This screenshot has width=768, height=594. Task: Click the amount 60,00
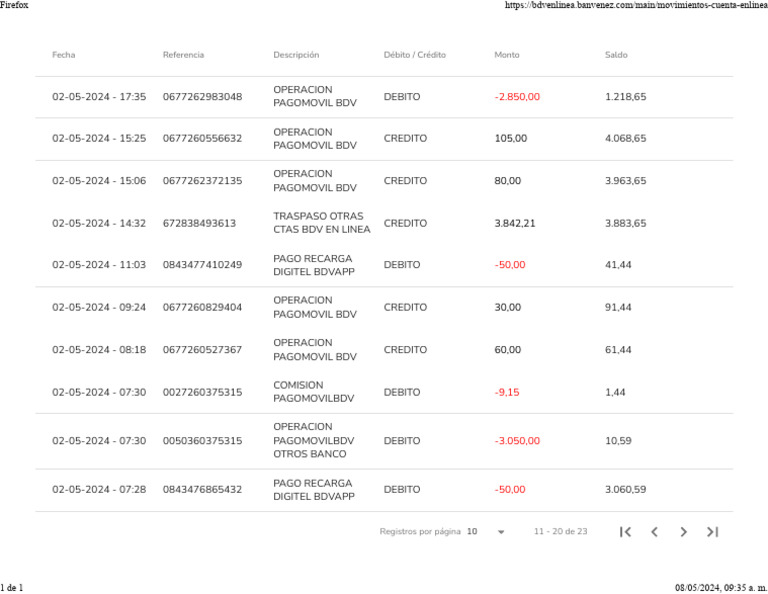click(507, 350)
